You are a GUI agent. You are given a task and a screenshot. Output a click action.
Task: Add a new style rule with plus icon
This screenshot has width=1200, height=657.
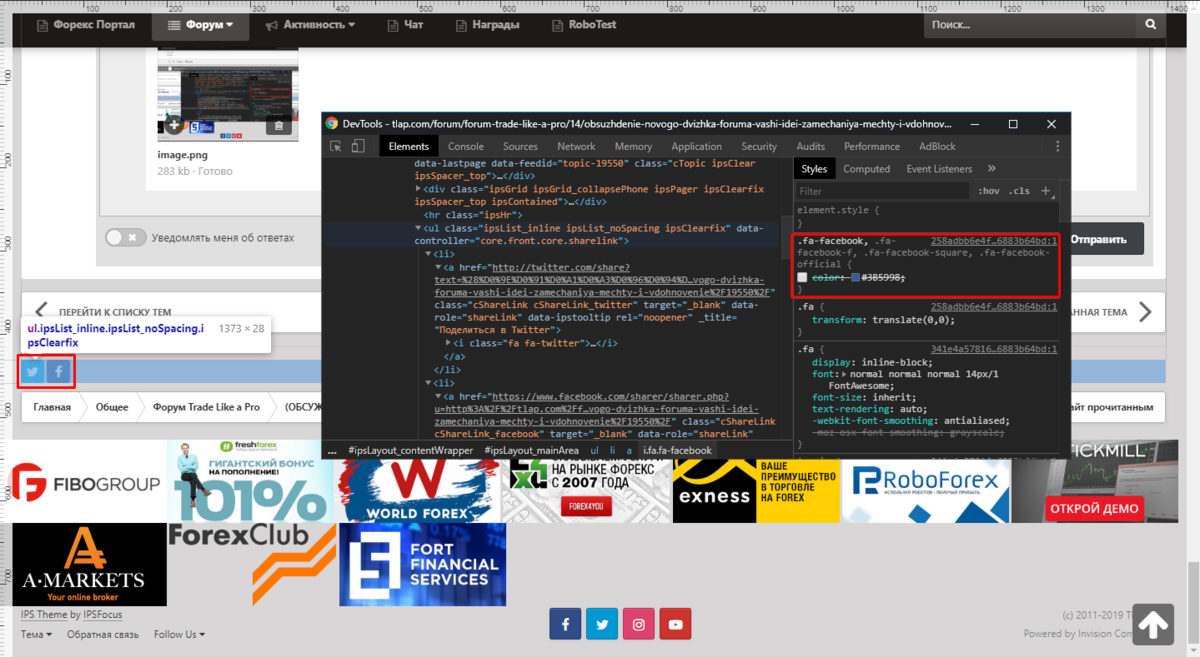point(1046,190)
